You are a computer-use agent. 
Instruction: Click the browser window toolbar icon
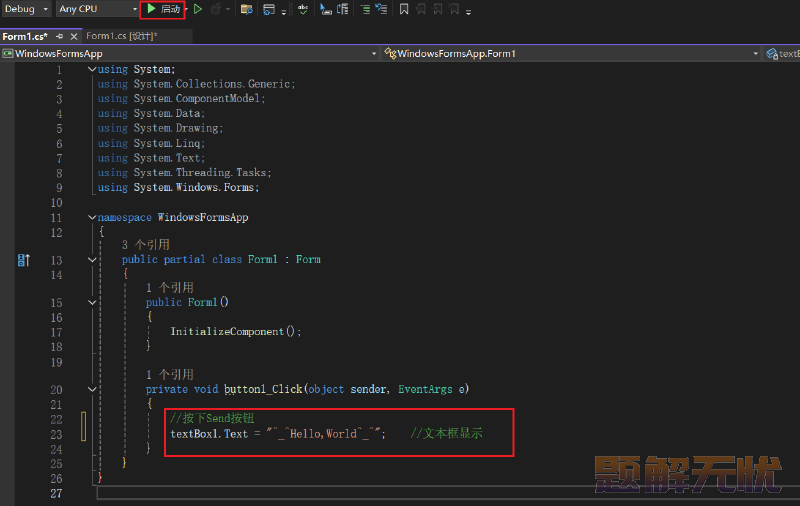[x=269, y=9]
